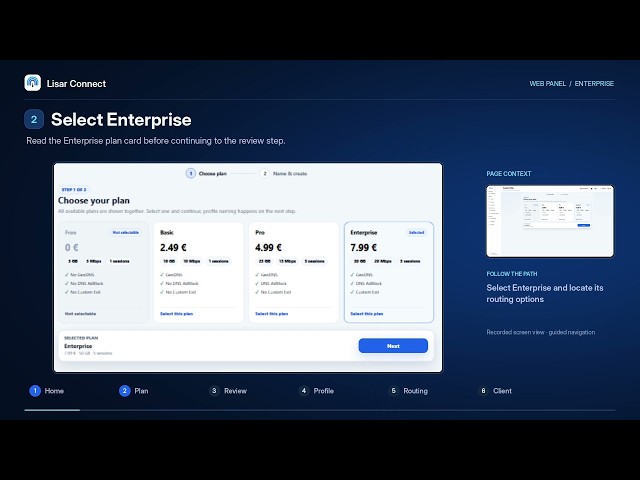
Task: Click the Lisar Connect logo icon
Action: tap(33, 83)
